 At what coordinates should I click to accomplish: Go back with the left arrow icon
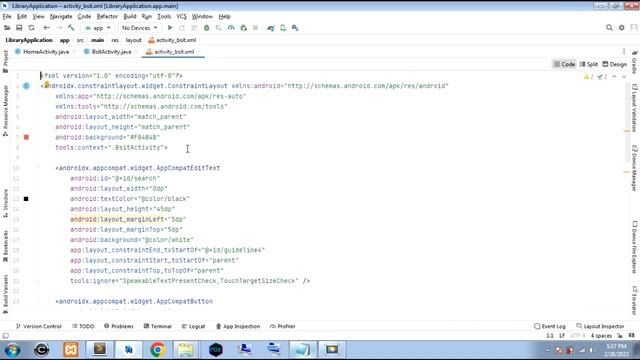pos(46,28)
